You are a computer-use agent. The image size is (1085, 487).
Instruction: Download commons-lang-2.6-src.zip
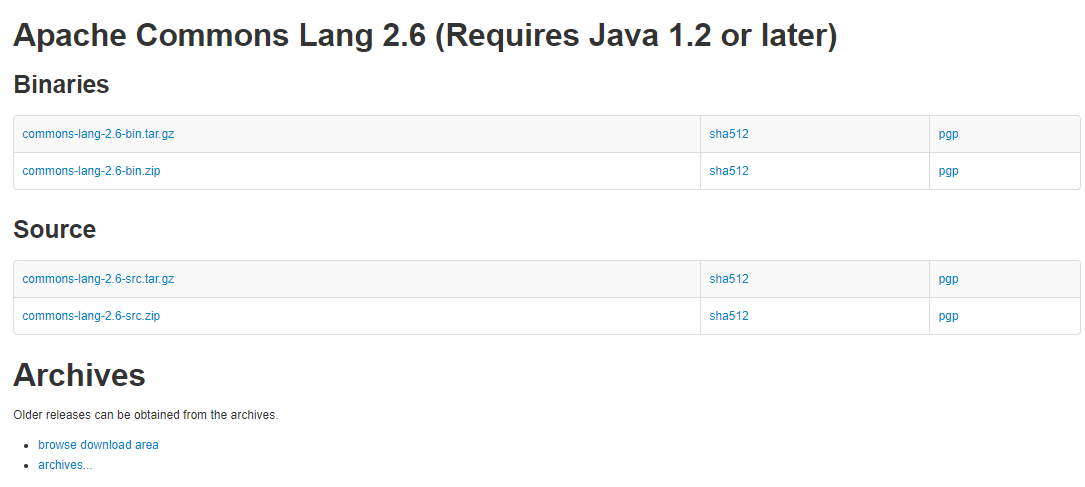pos(91,316)
